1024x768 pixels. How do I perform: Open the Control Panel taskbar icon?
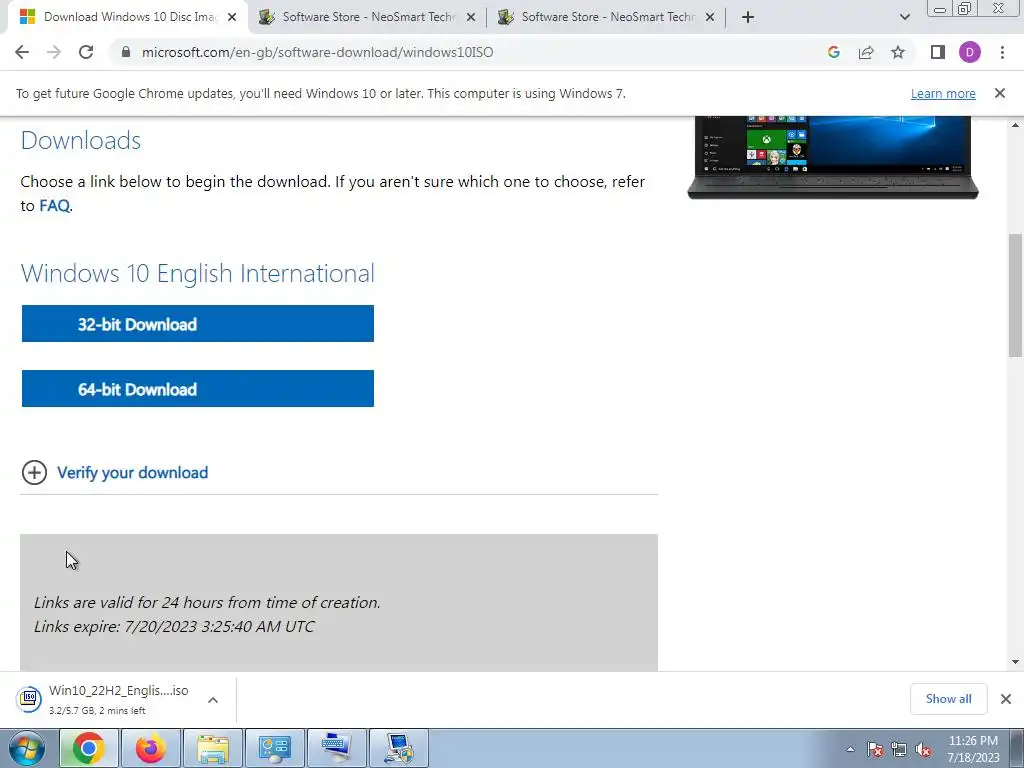click(274, 748)
